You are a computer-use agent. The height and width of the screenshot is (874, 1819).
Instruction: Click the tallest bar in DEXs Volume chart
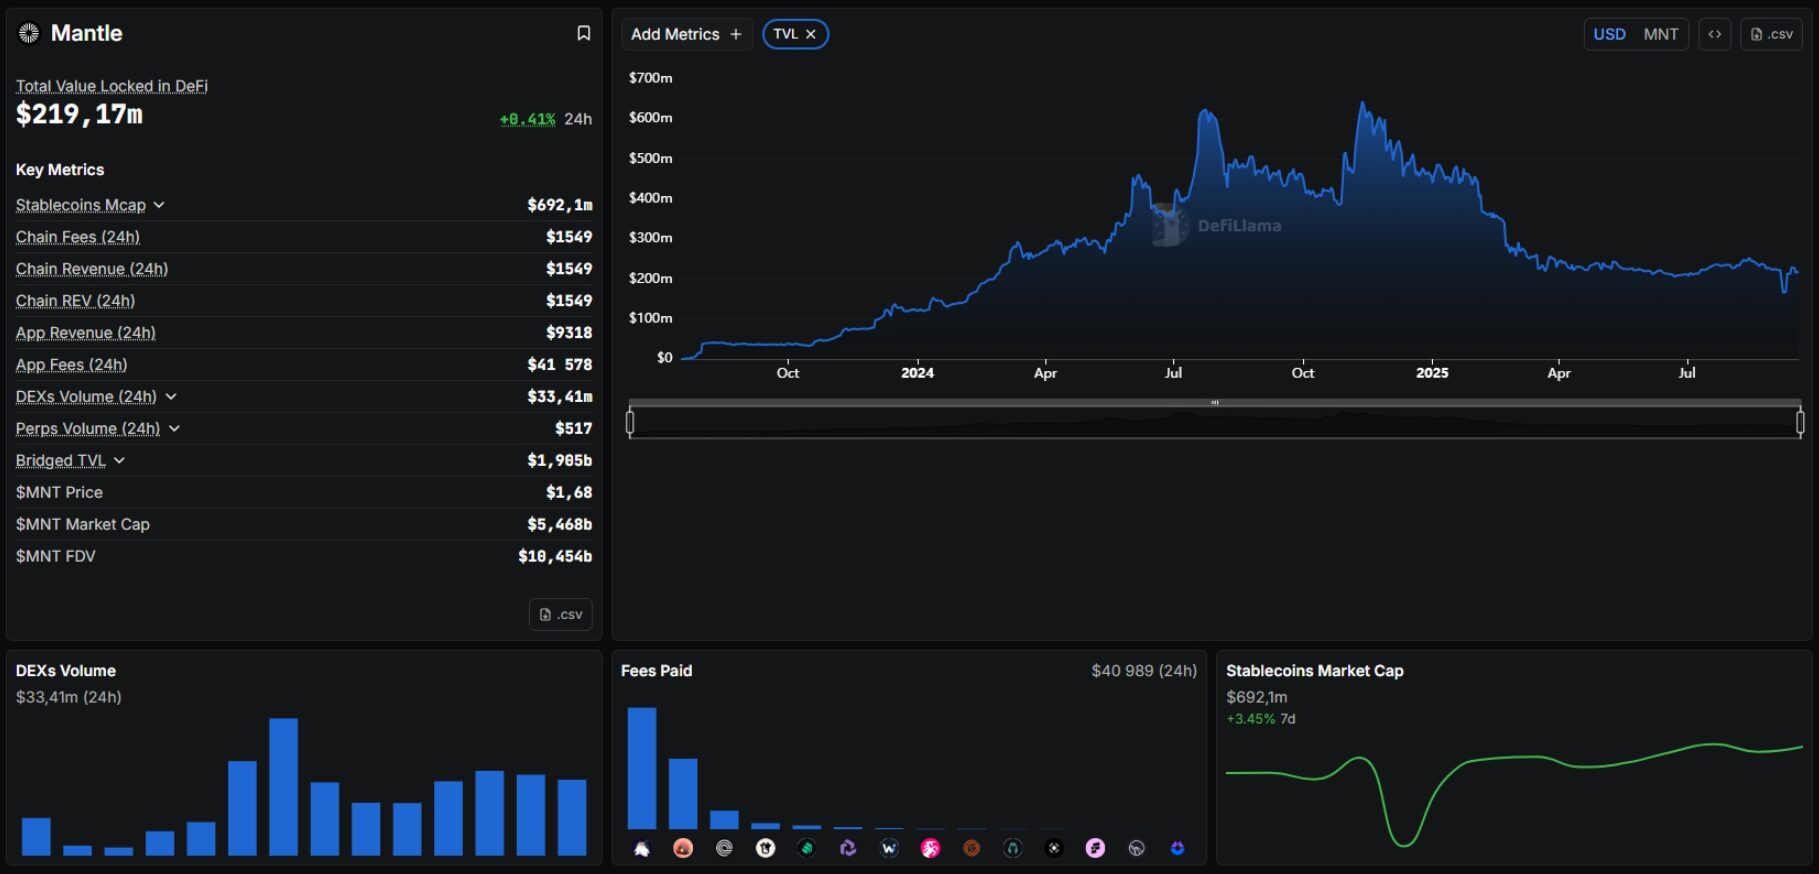pos(284,787)
